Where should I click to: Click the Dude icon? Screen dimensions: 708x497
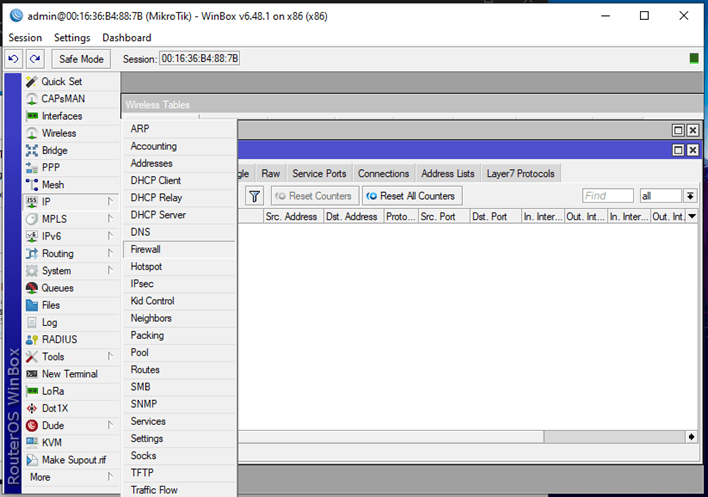(32, 425)
